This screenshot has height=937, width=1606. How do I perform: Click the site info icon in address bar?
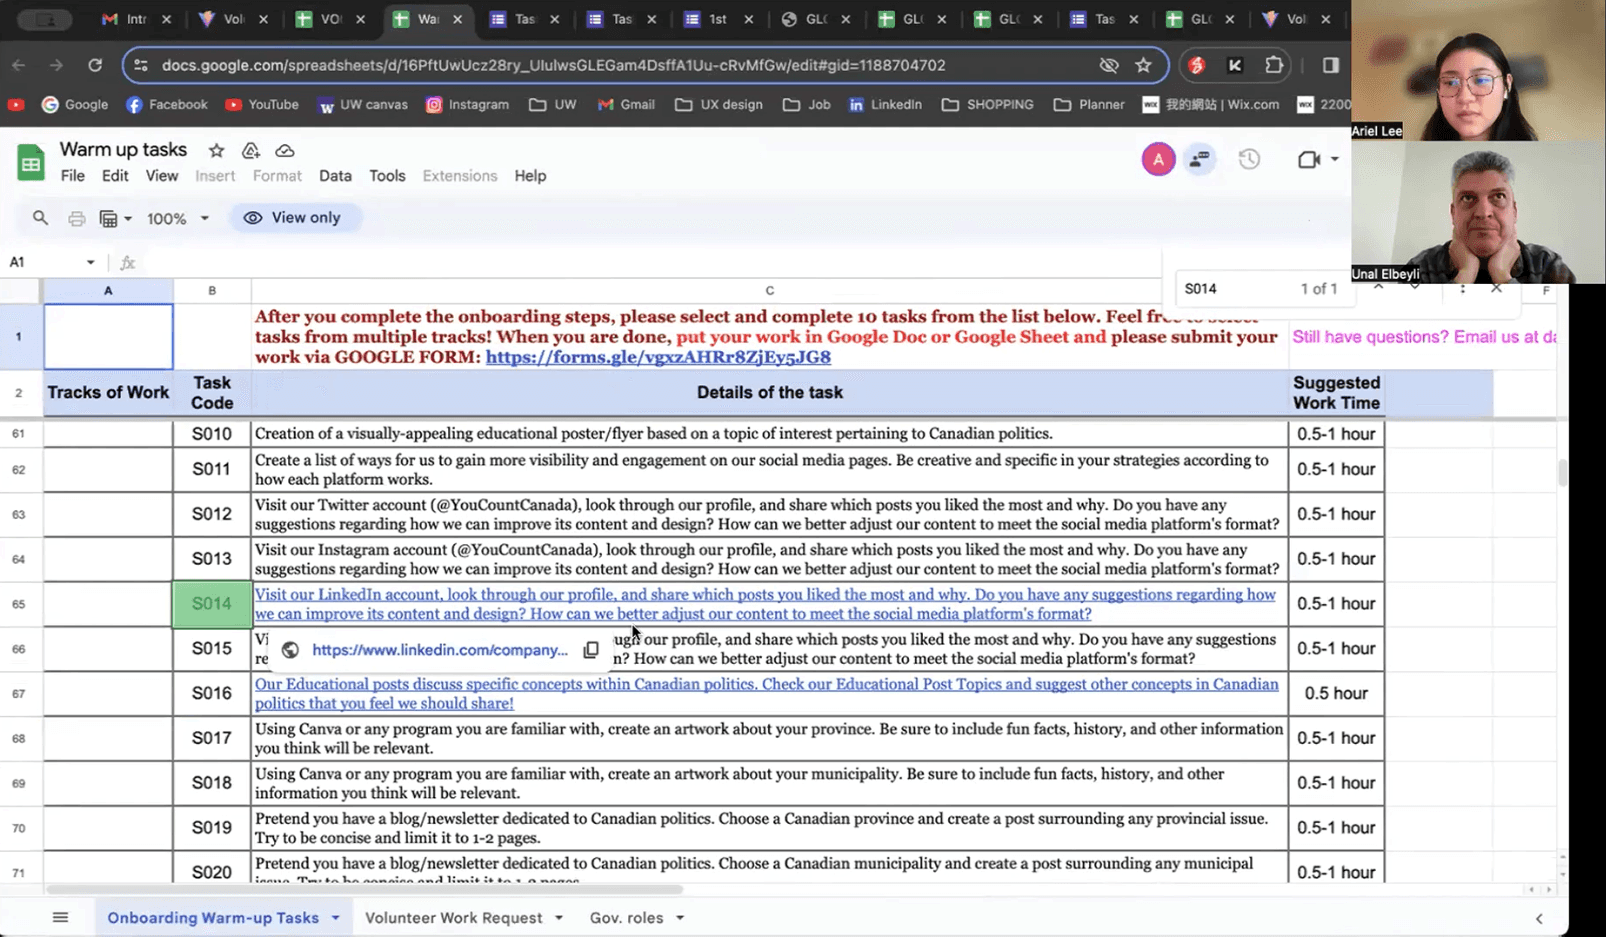click(141, 65)
